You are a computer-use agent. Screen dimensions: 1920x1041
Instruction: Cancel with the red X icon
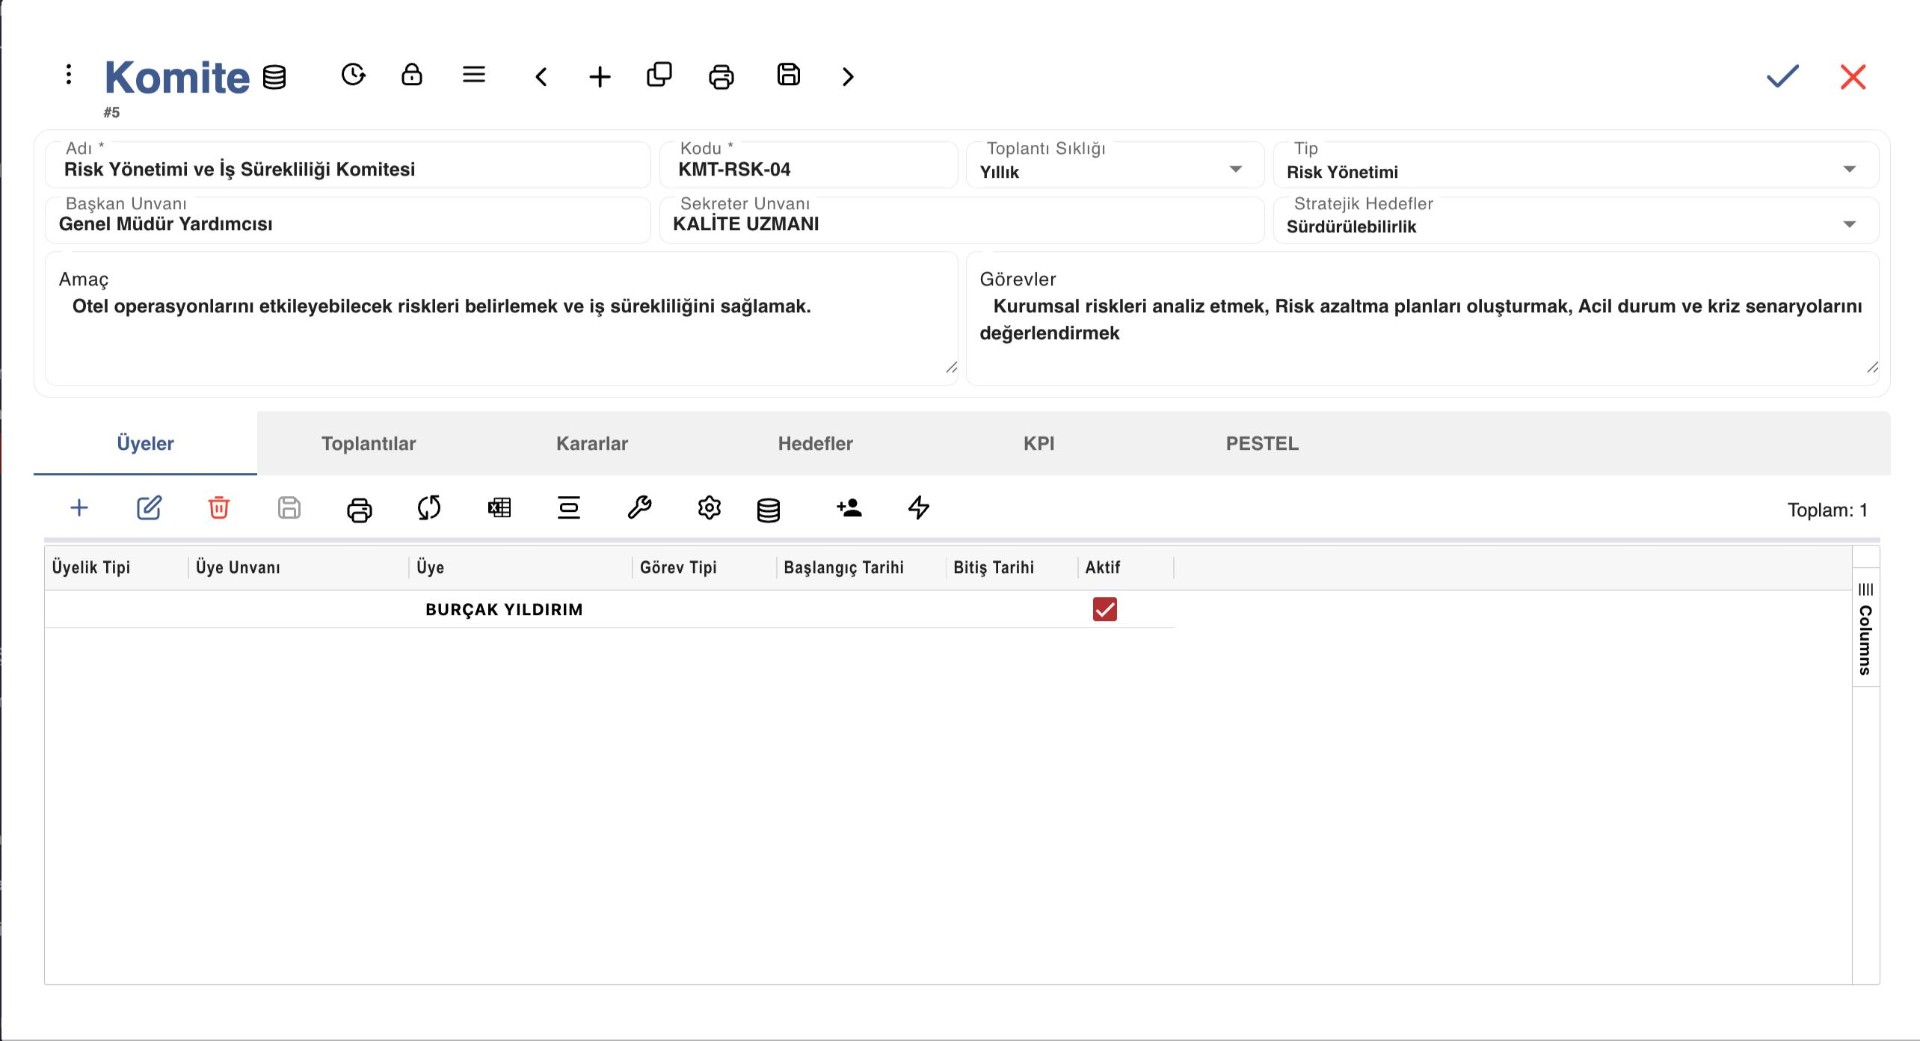pos(1853,77)
